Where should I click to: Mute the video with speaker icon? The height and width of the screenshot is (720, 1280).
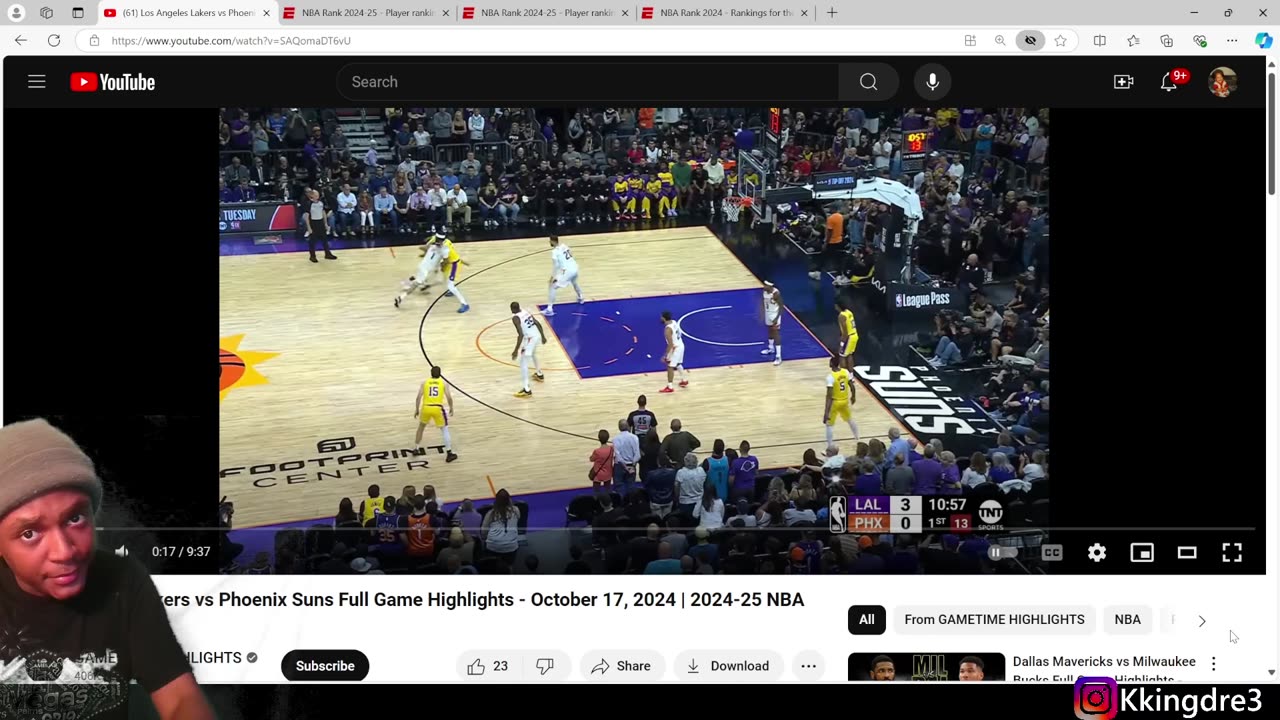click(x=122, y=551)
